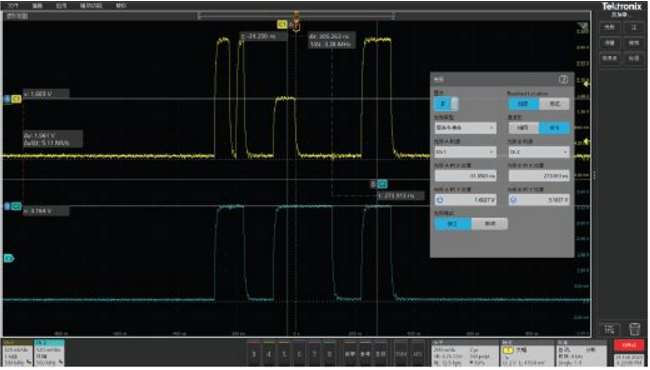This screenshot has height=370, width=650.
Task: Toggle the cursor display on/off switch
Action: click(446, 104)
